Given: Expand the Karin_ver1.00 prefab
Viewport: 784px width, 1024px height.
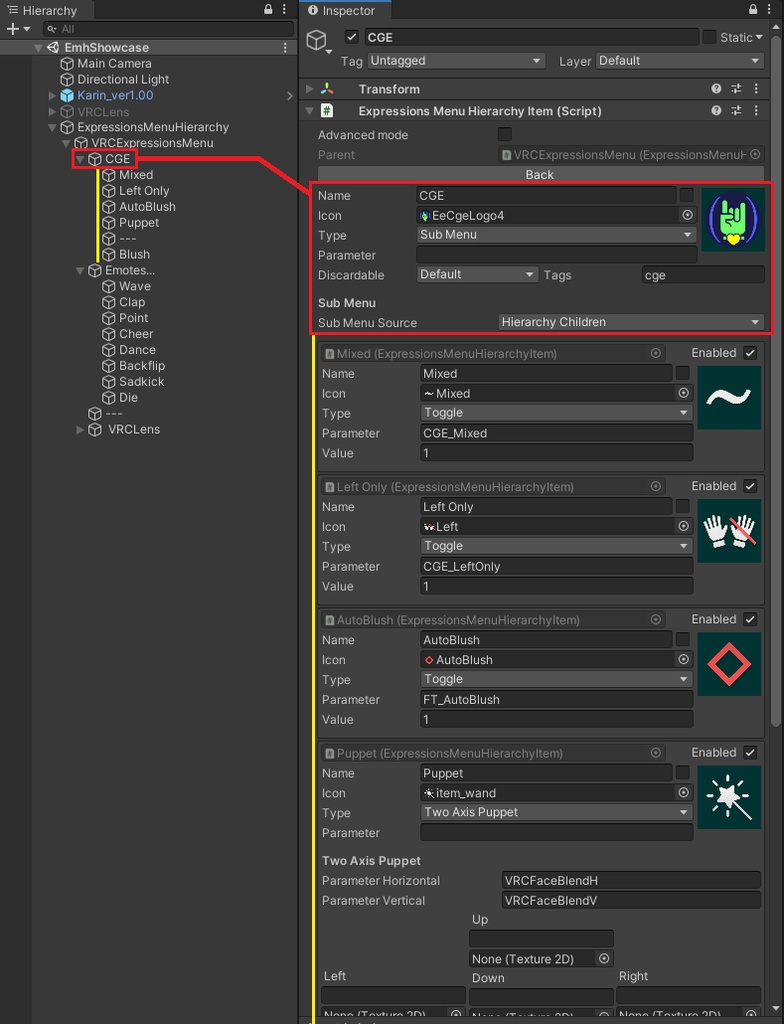Looking at the screenshot, I should 52,95.
